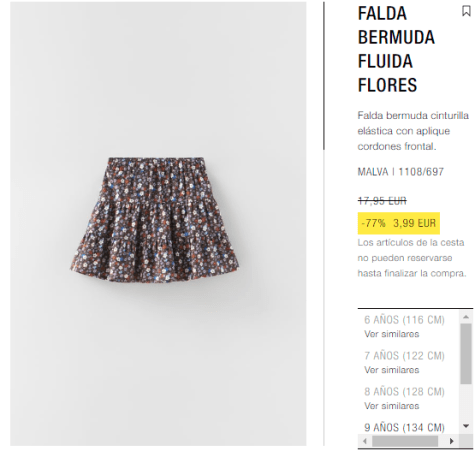This screenshot has width=475, height=457.
Task: Open Ver similares under 7 AÑOS
Action: (x=392, y=370)
